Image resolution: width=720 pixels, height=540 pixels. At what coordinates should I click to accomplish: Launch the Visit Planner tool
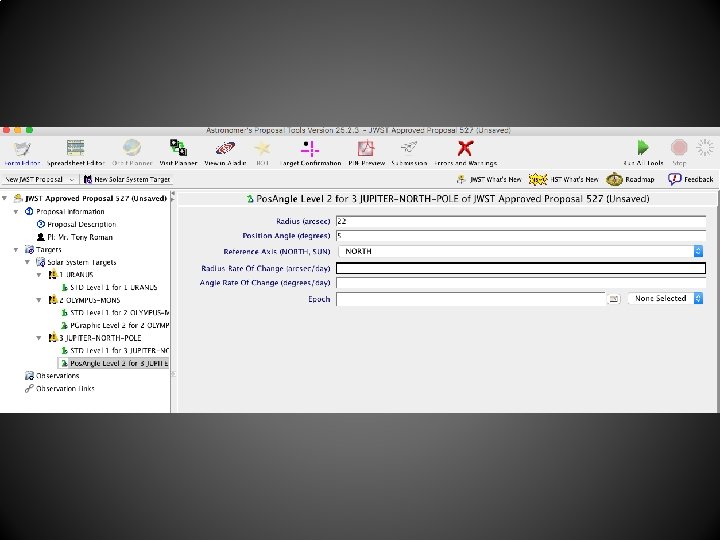[178, 153]
